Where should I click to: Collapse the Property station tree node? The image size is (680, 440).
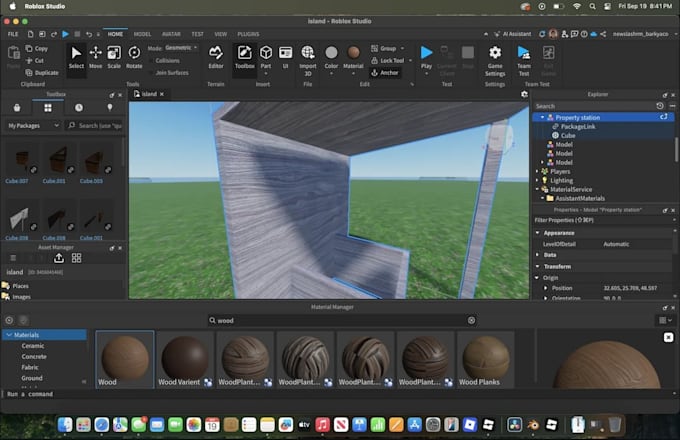click(x=542, y=117)
